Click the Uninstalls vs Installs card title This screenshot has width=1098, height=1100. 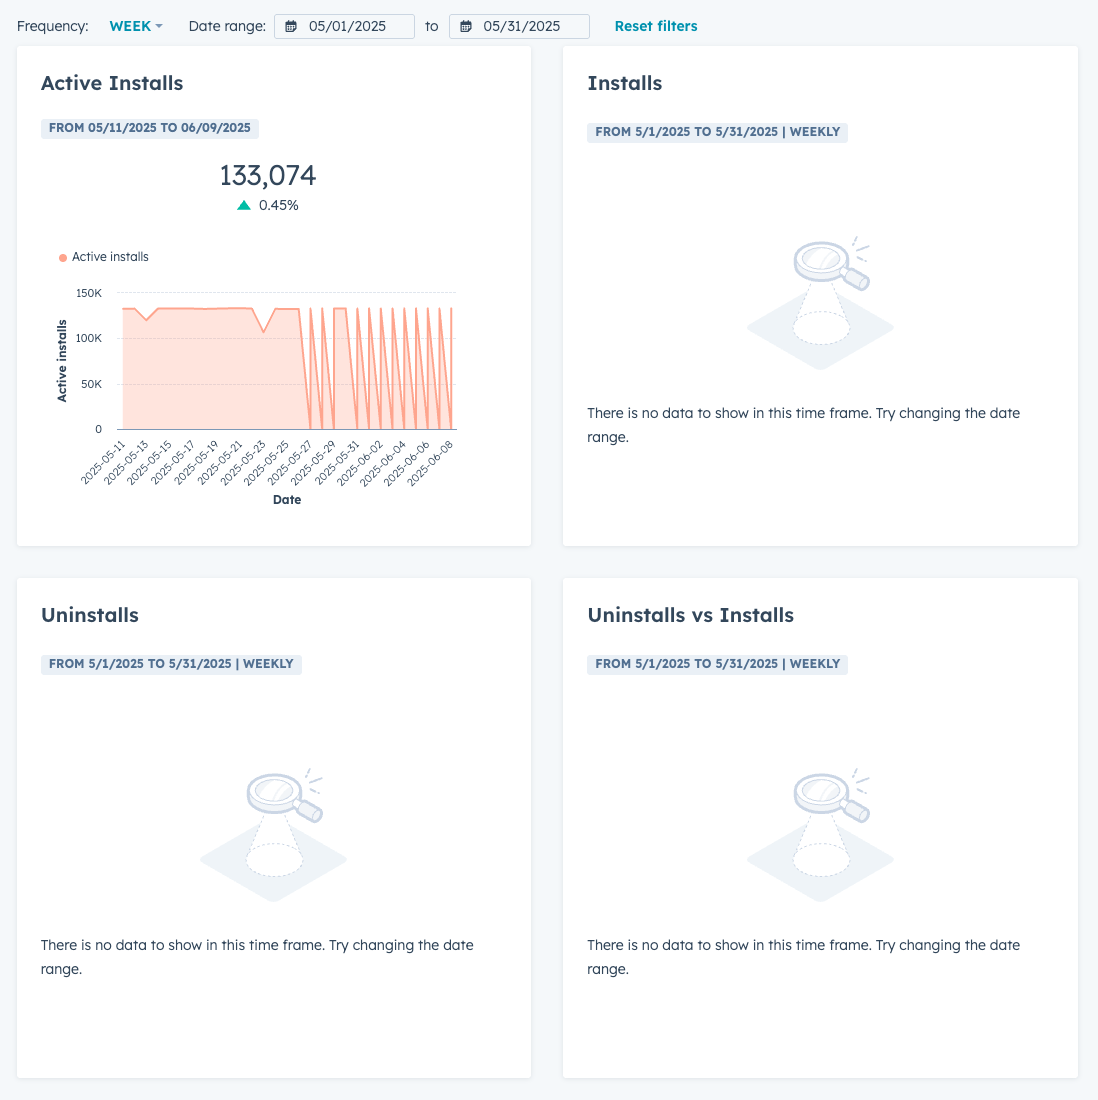[x=690, y=615]
